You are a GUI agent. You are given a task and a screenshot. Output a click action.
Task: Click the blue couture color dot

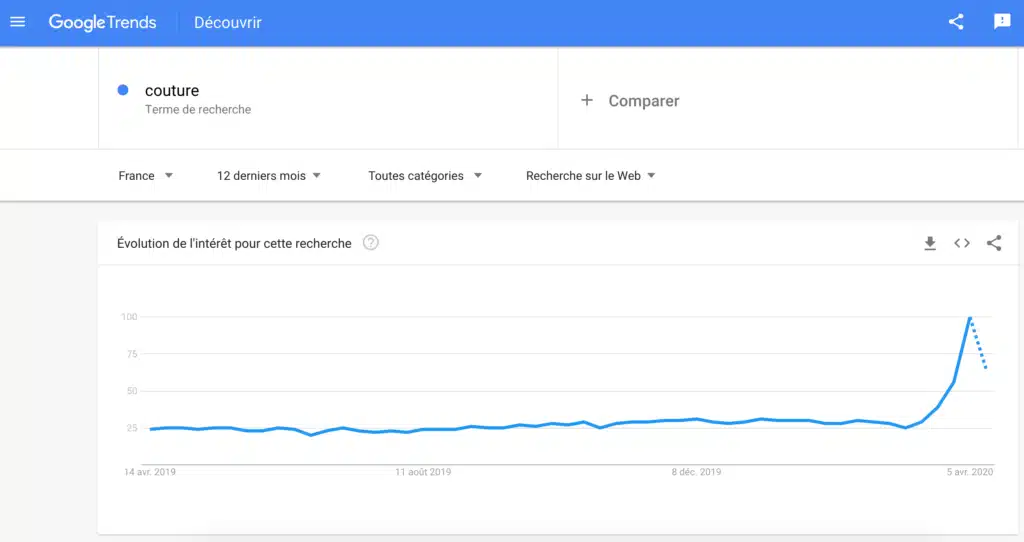tap(123, 90)
